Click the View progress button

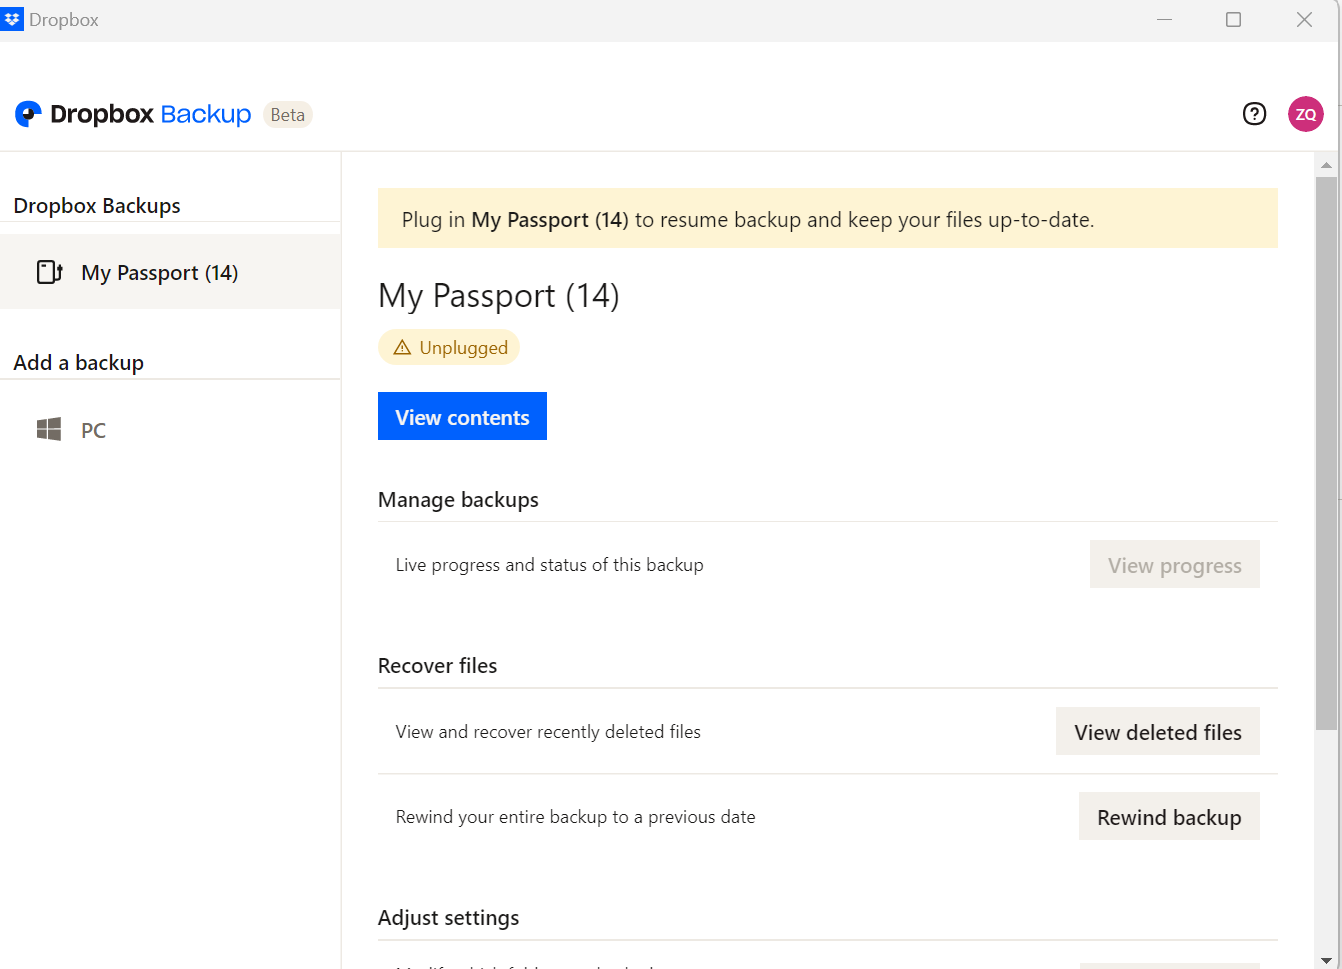(1174, 565)
